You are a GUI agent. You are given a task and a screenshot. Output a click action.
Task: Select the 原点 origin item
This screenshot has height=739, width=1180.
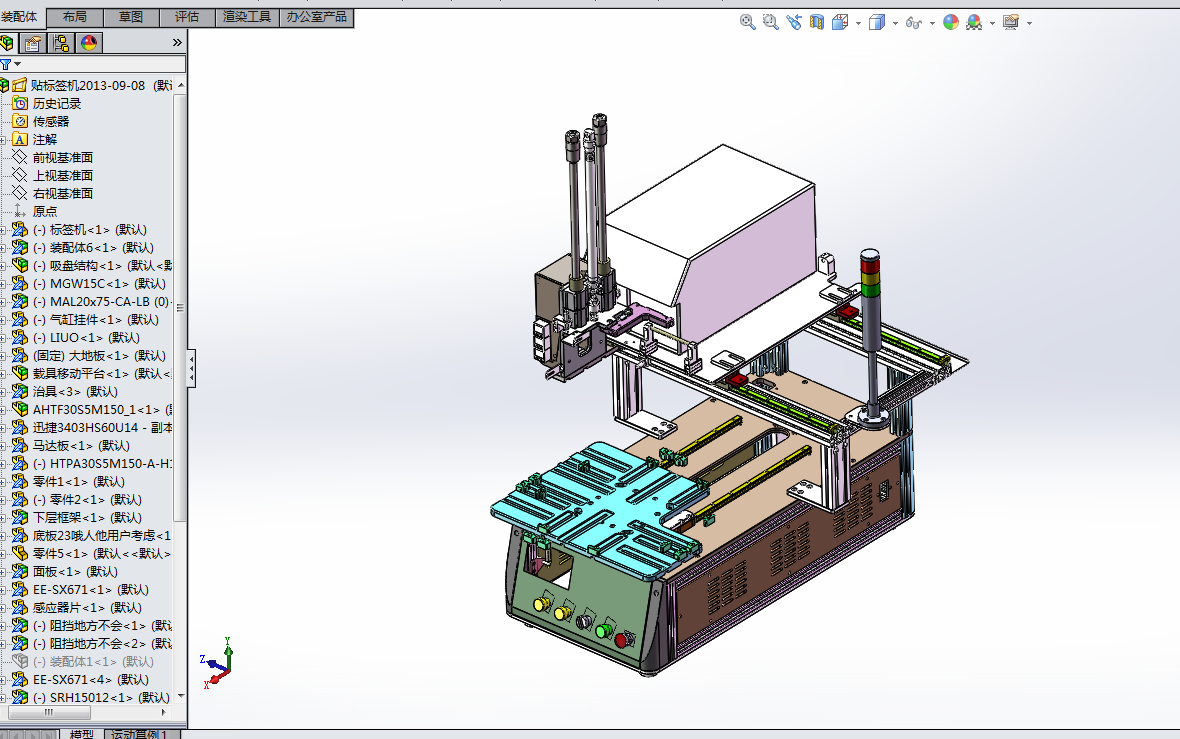coord(44,212)
